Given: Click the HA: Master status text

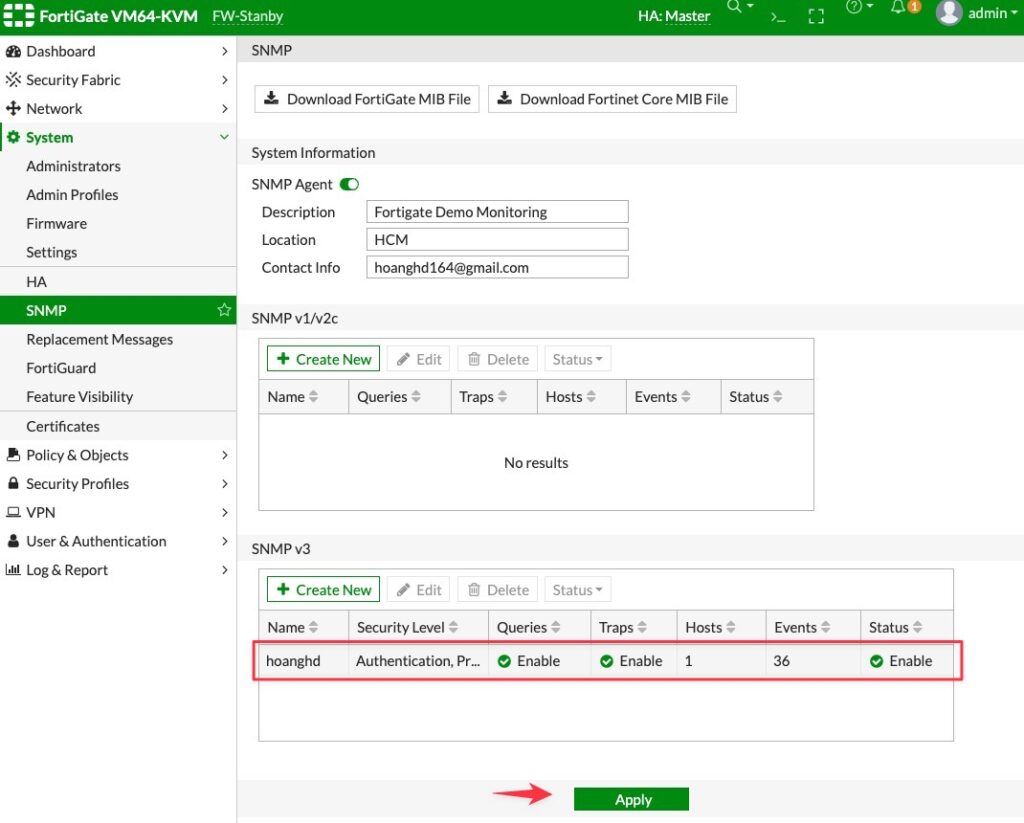Looking at the screenshot, I should (x=674, y=16).
